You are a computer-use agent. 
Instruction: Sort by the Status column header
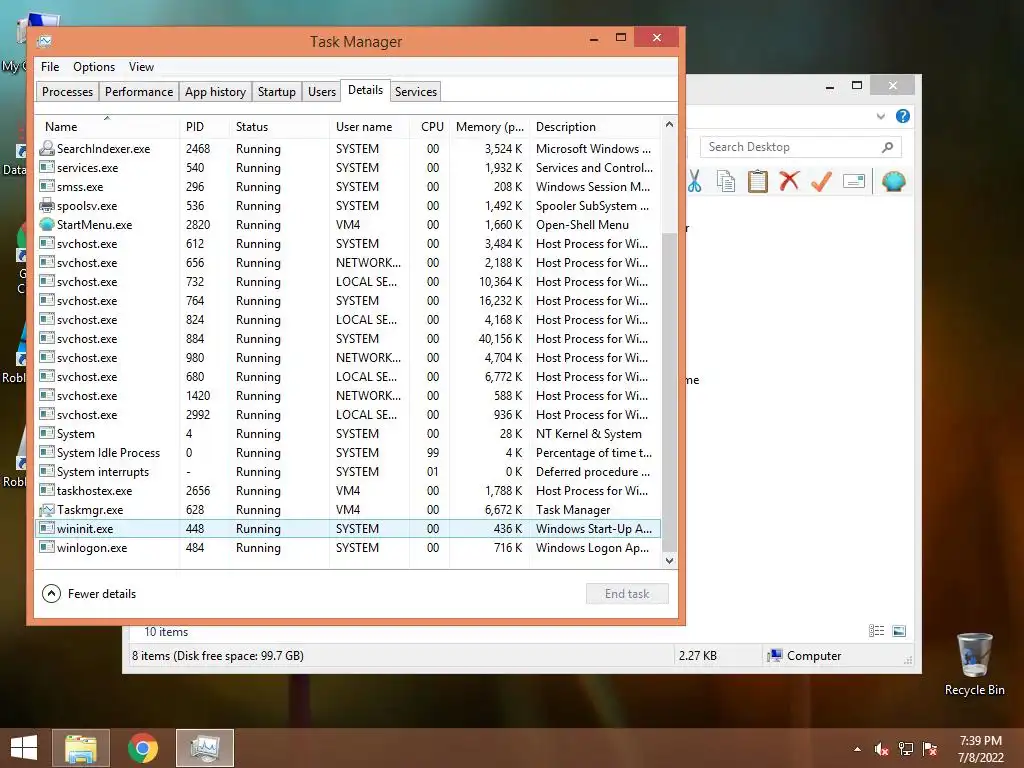coord(280,127)
